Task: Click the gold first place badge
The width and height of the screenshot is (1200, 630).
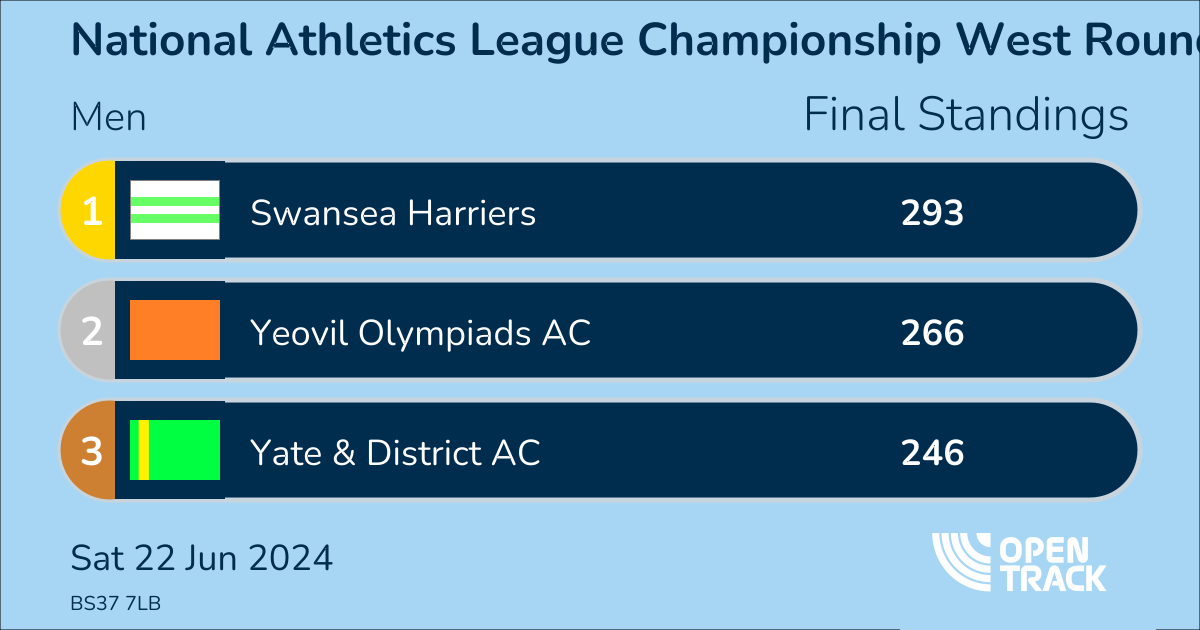Action: [90, 211]
